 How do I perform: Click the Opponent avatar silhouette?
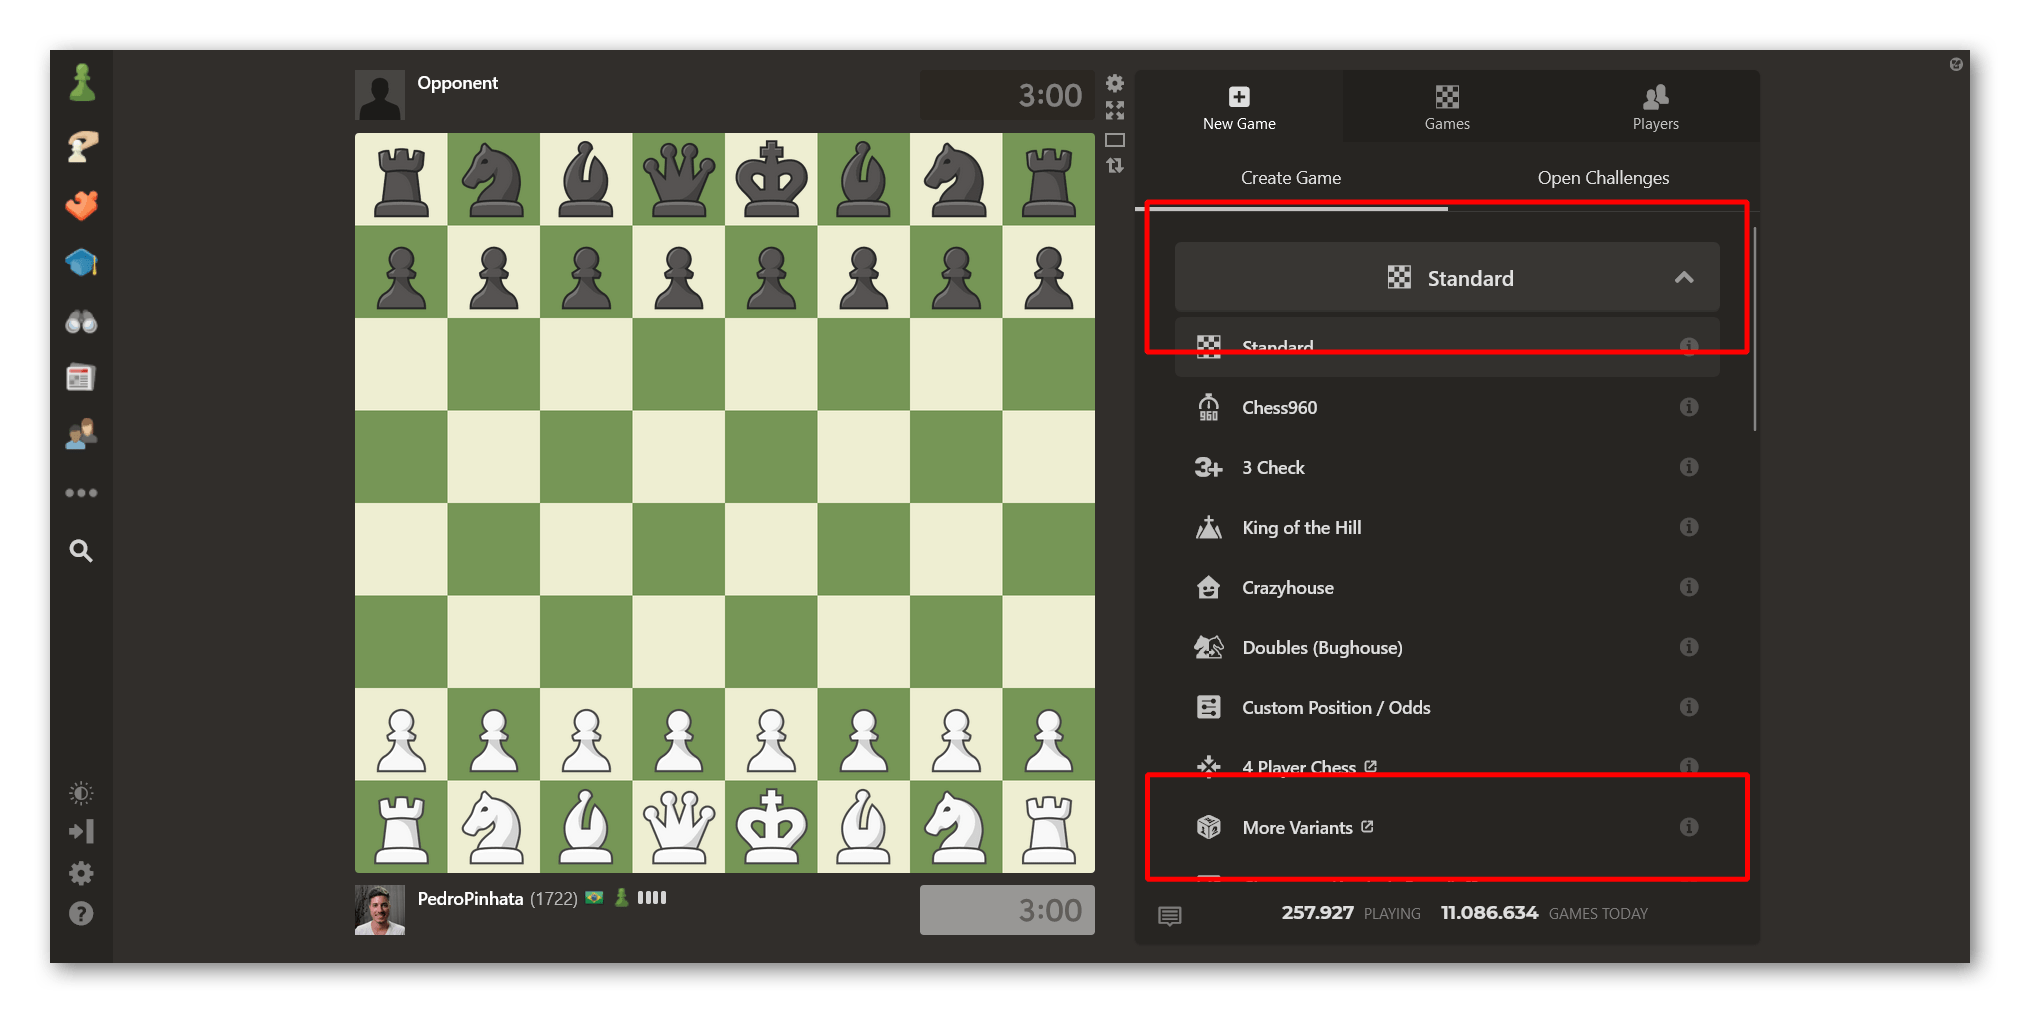[380, 95]
